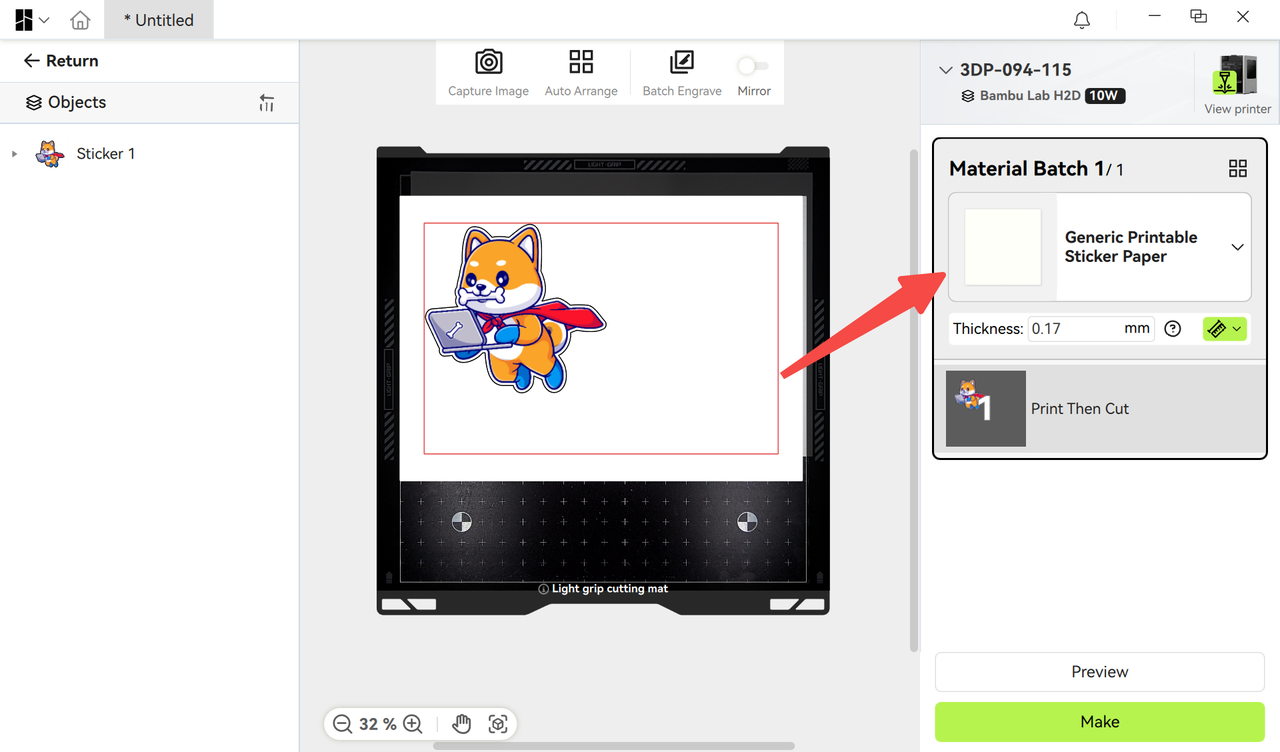
Task: Zoom out the canvas with minus icon
Action: (x=342, y=724)
